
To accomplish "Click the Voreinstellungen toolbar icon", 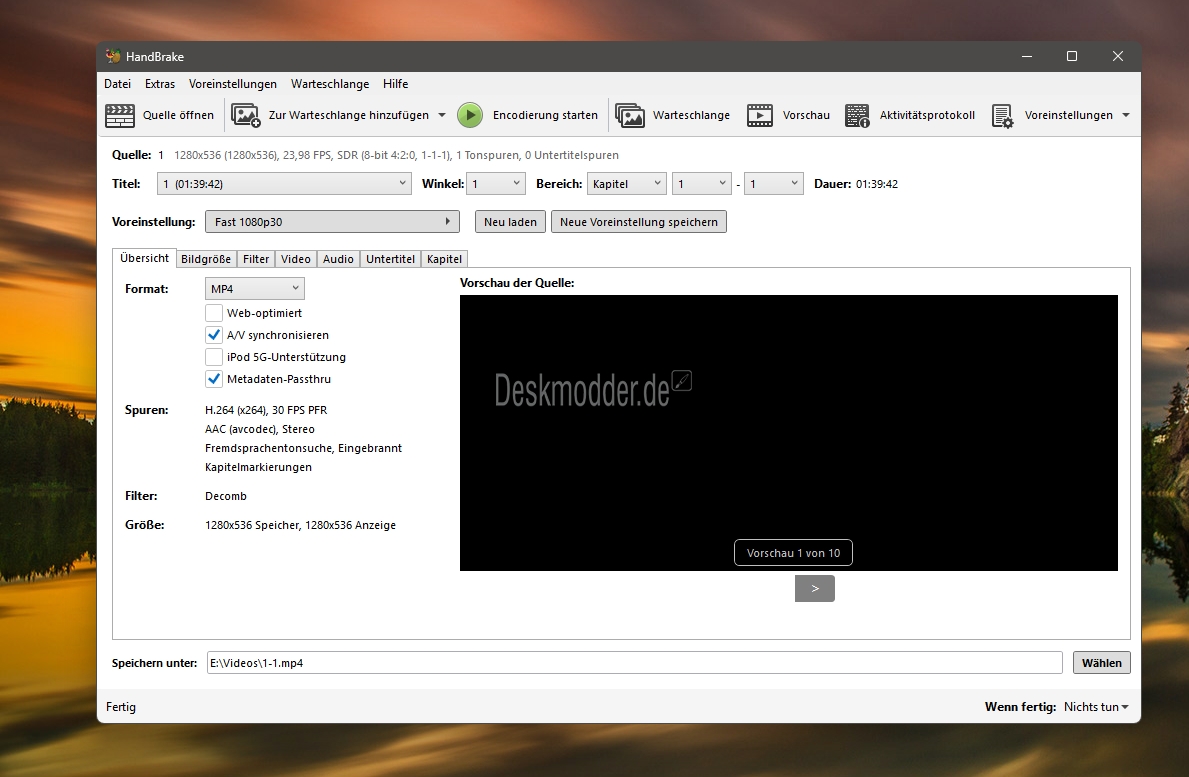I will click(x=1003, y=115).
